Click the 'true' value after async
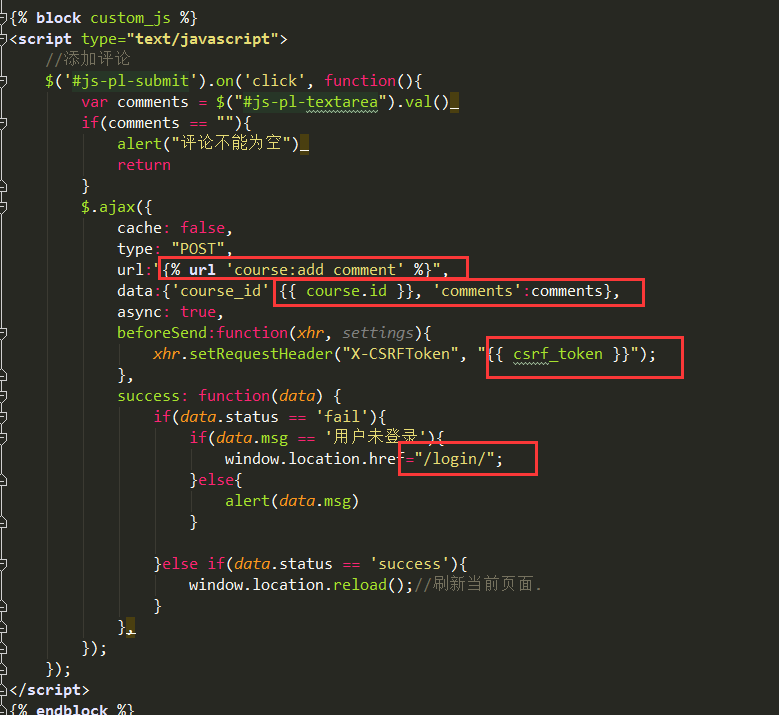 (198, 312)
